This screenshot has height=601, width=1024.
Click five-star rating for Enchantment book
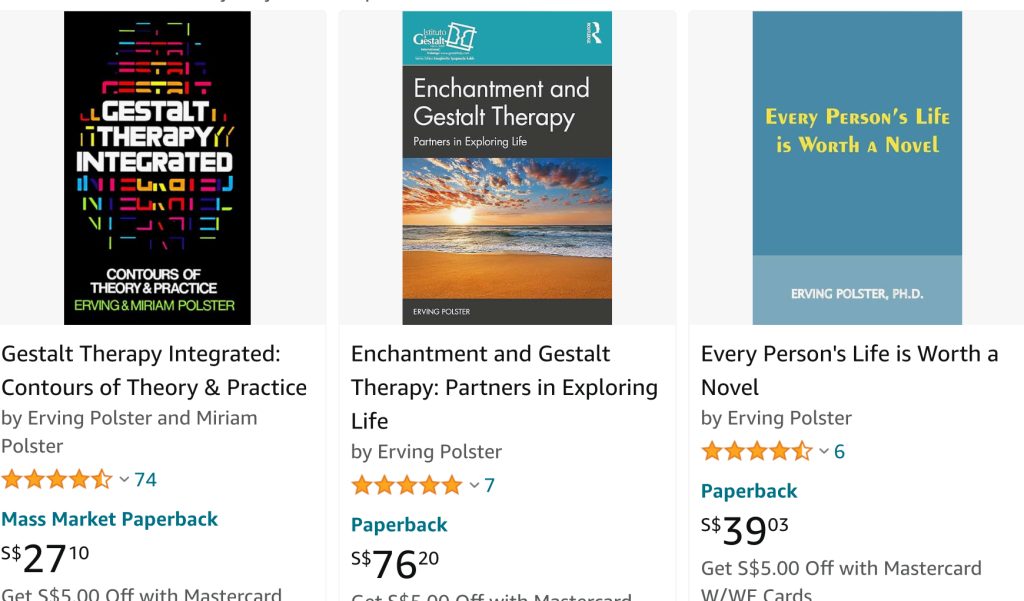click(x=406, y=486)
